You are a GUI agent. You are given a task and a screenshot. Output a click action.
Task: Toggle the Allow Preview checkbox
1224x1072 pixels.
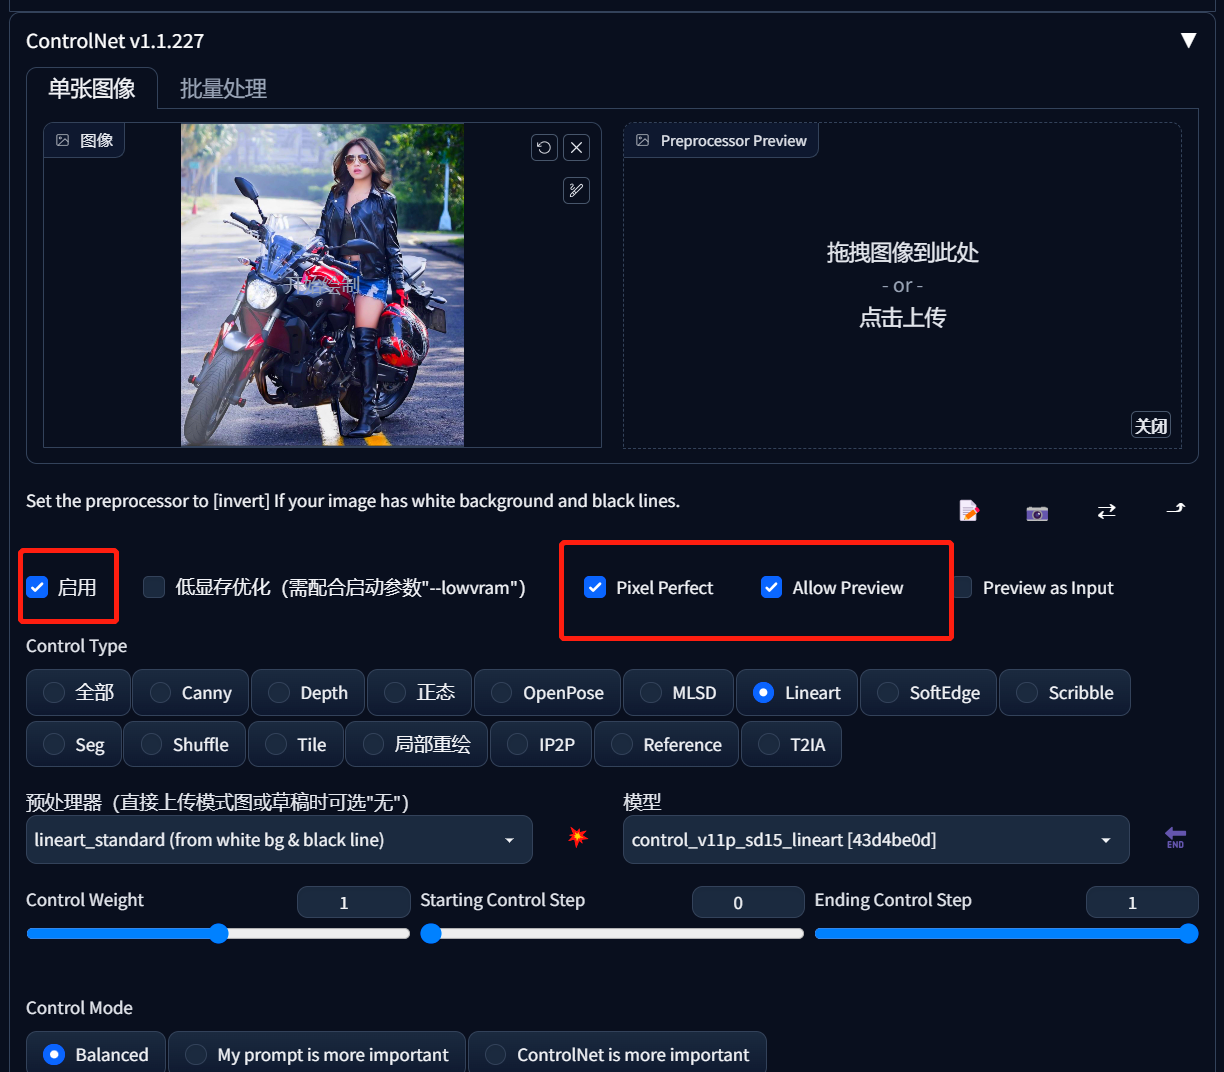pos(771,587)
